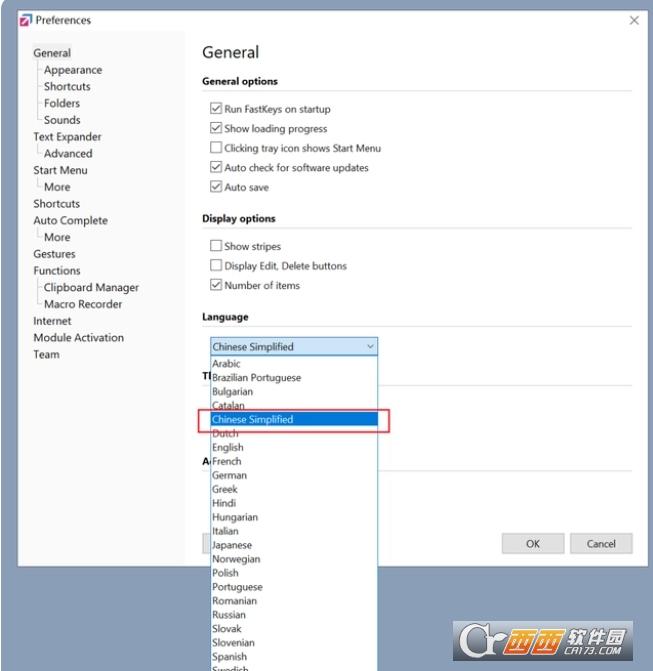Click the FastKeys app icon in title bar
This screenshot has width=653, height=671.
point(26,20)
